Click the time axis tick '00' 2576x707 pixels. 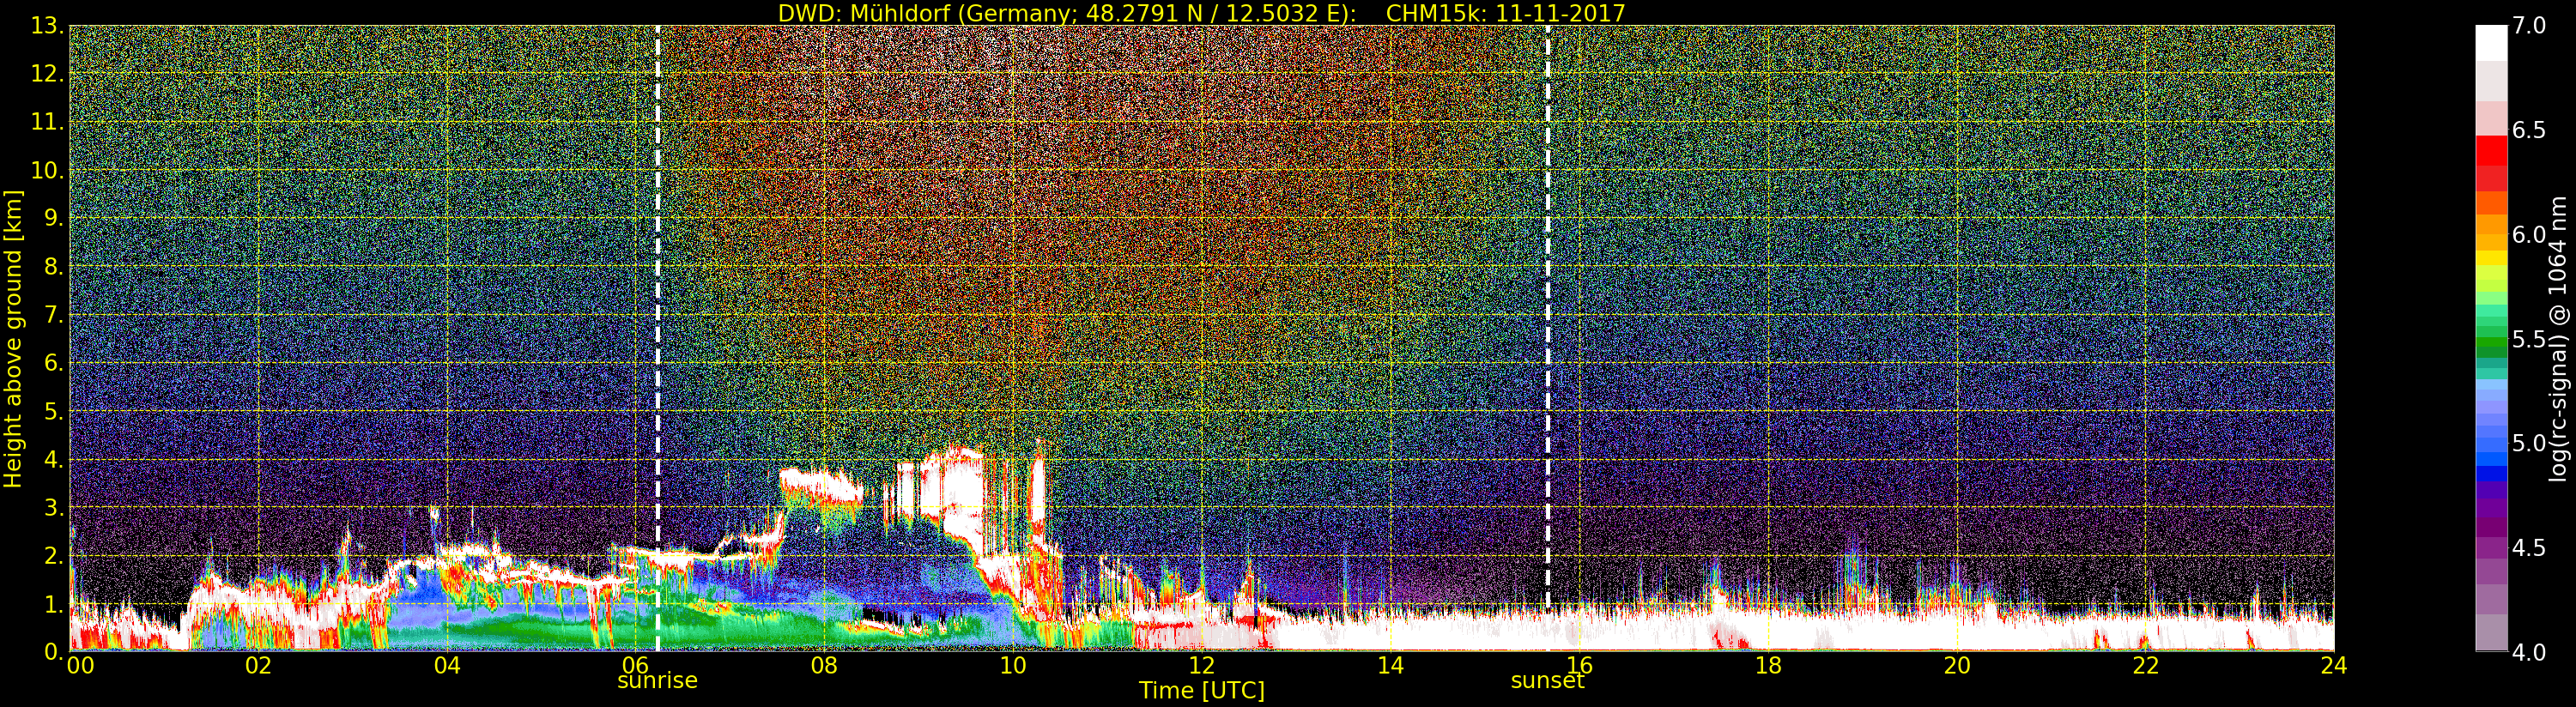pyautogui.click(x=80, y=666)
